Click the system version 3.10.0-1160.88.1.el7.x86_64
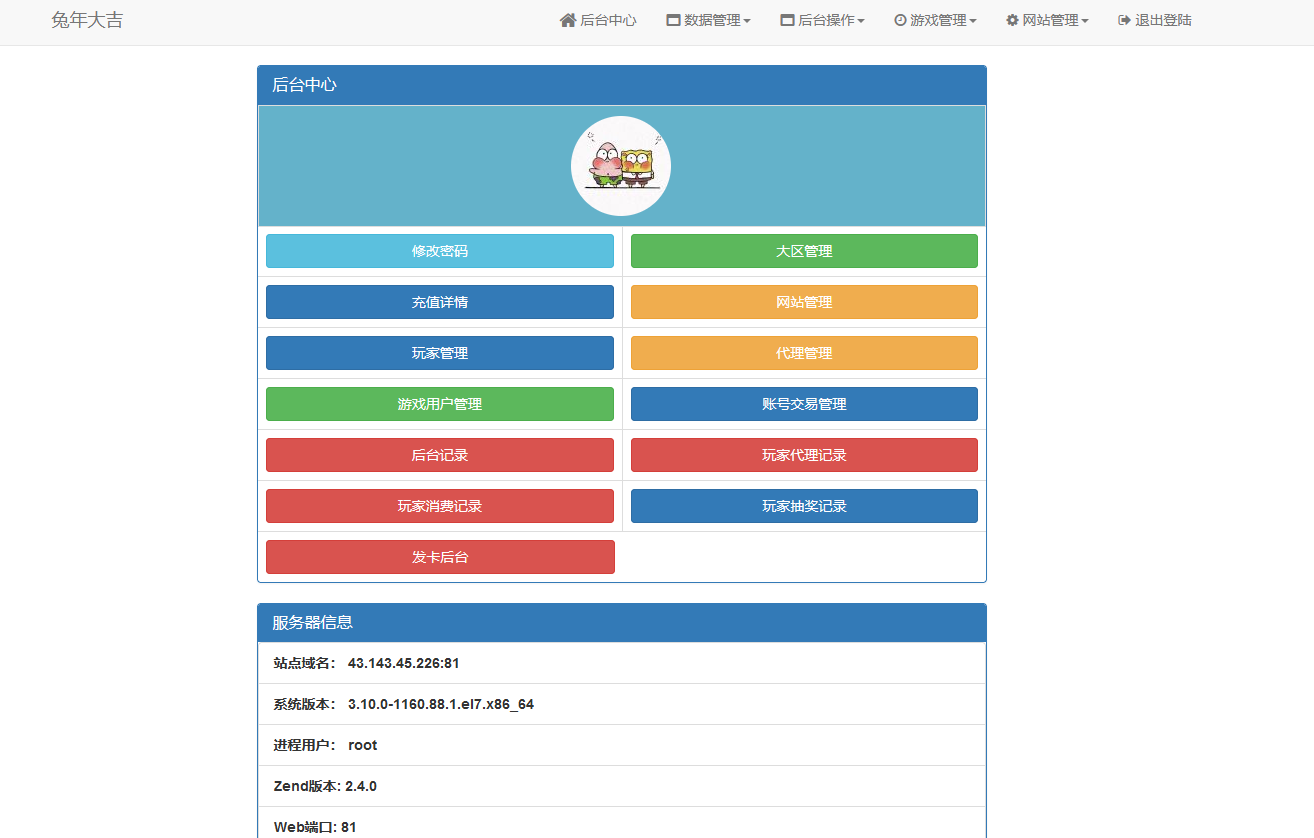Image resolution: width=1314 pixels, height=838 pixels. coord(441,704)
